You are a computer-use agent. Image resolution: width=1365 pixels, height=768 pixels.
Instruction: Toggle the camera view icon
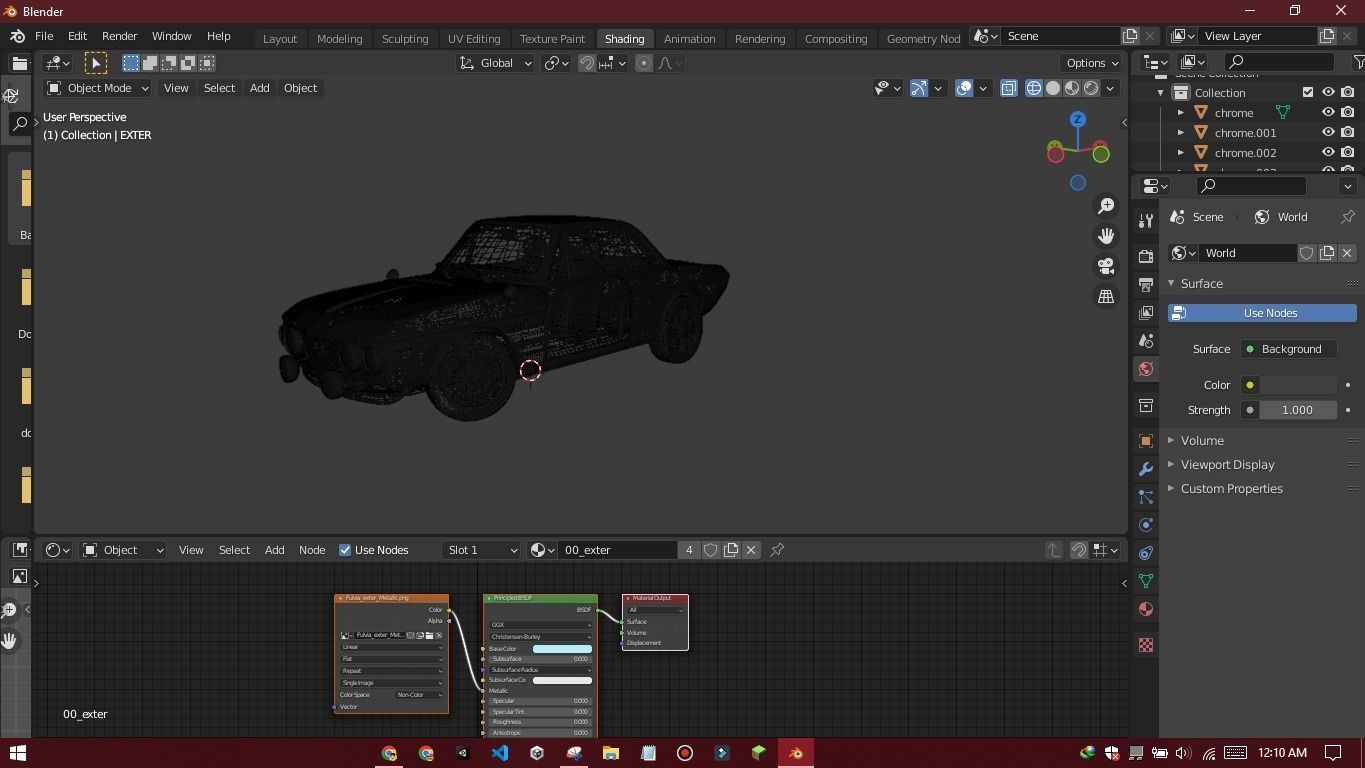(x=1106, y=266)
